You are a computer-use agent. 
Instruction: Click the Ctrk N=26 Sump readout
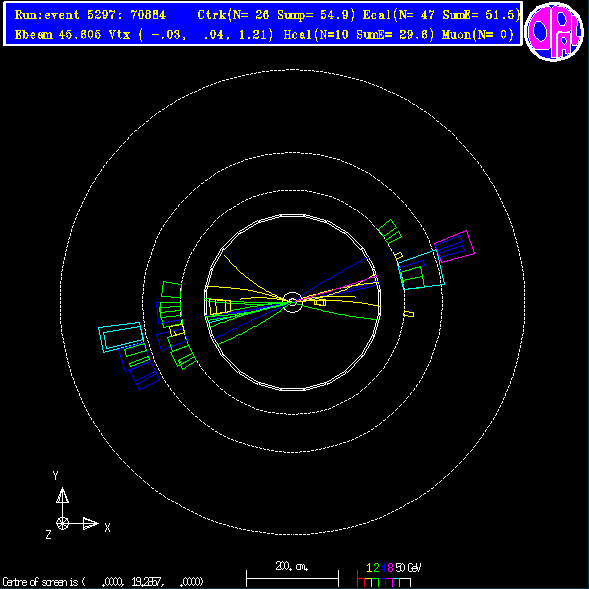click(276, 15)
